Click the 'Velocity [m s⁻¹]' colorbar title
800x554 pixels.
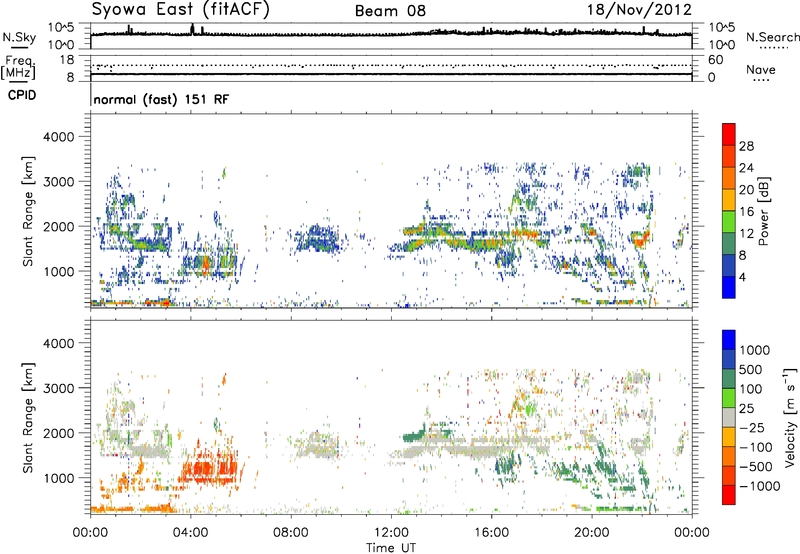[x=790, y=417]
